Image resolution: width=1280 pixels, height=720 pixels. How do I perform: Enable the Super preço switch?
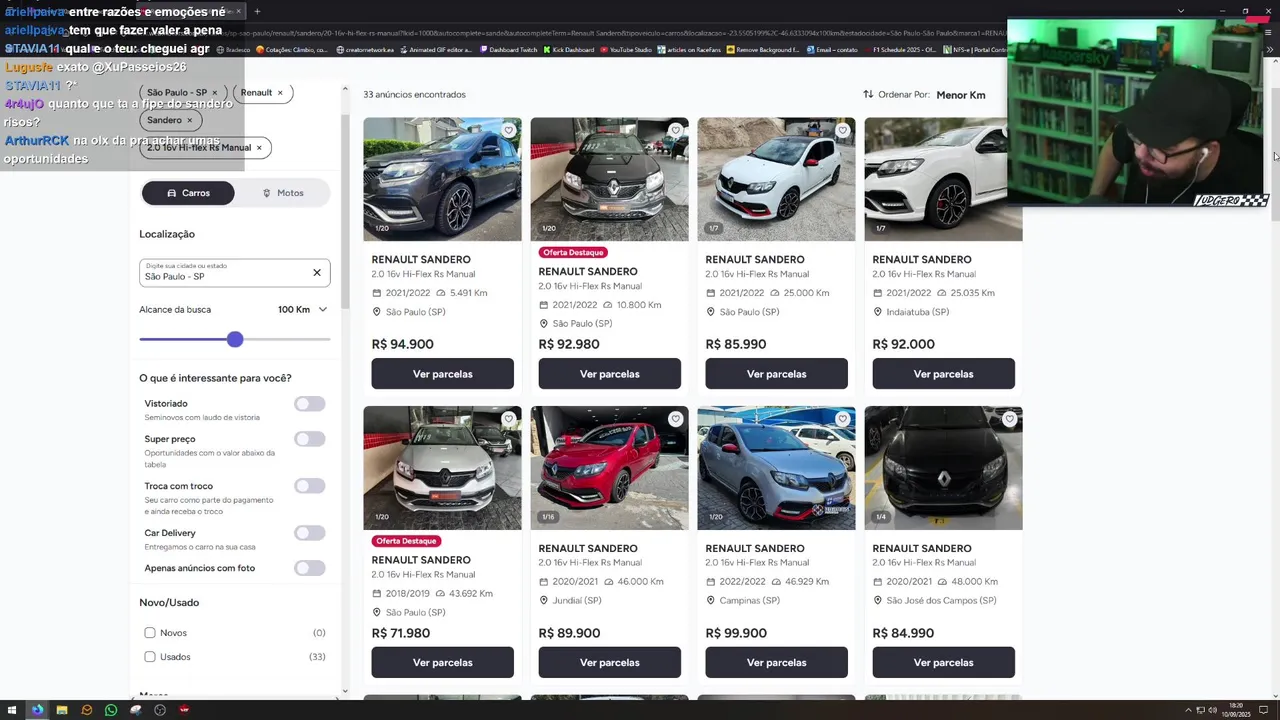[x=310, y=439]
